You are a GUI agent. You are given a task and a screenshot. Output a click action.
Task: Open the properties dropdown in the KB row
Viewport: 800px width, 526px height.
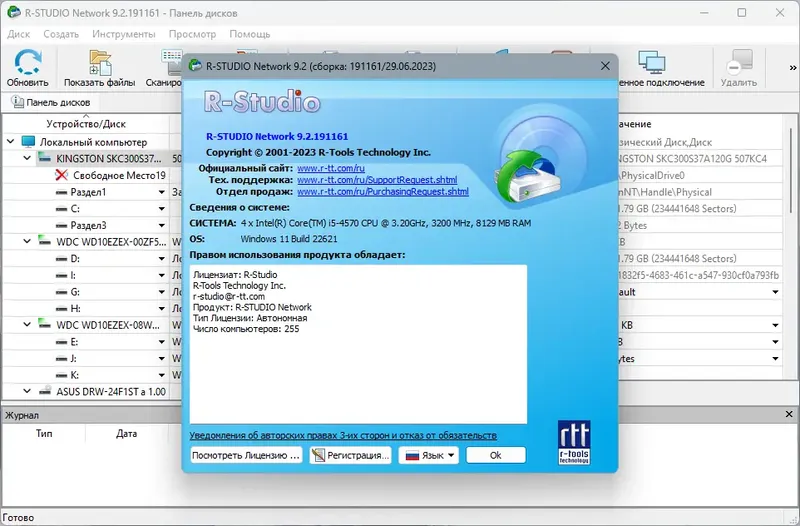click(775, 325)
